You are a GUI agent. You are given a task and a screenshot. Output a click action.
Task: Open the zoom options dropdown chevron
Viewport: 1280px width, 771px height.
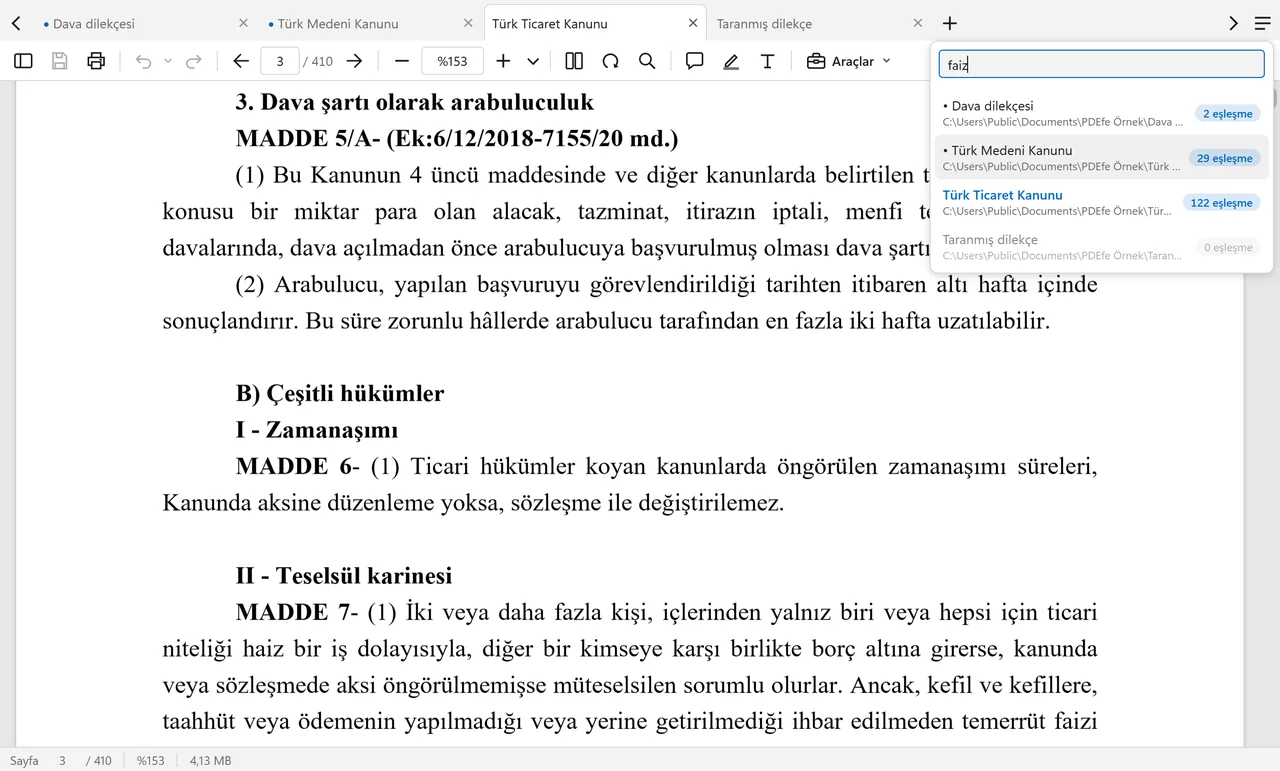(533, 61)
